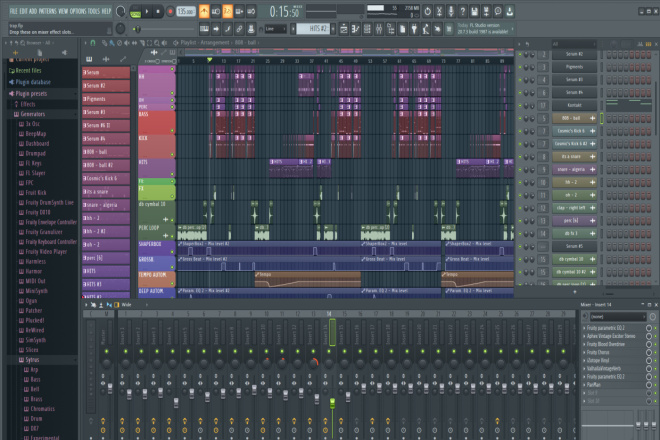This screenshot has height=440, width=660.
Task: Toggle the link/chain icon in toolbar
Action: 239,29
